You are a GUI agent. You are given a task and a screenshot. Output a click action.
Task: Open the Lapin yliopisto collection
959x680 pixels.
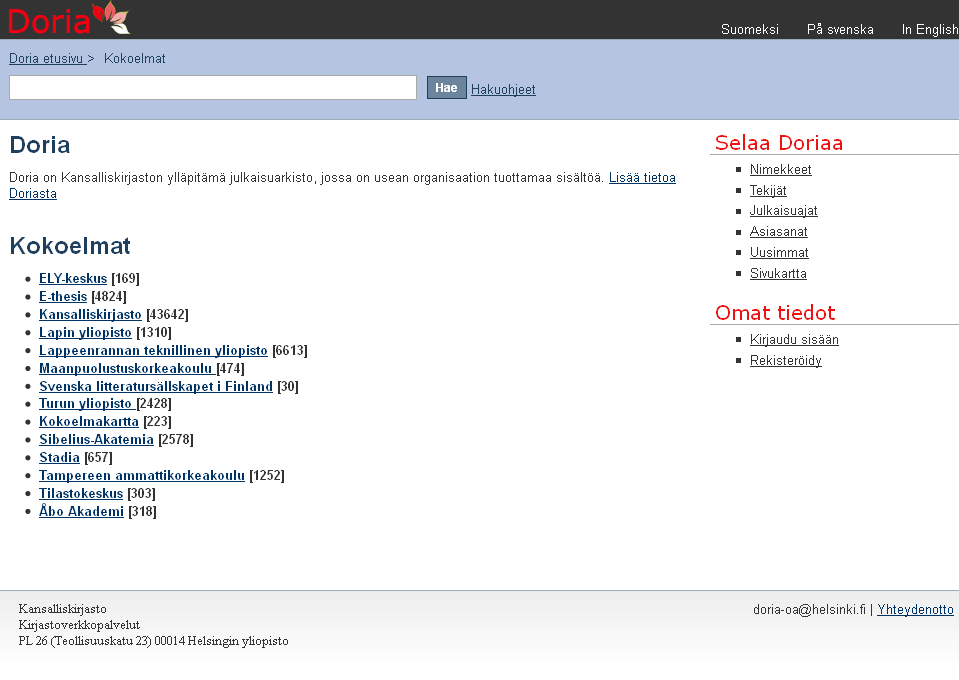(x=85, y=332)
